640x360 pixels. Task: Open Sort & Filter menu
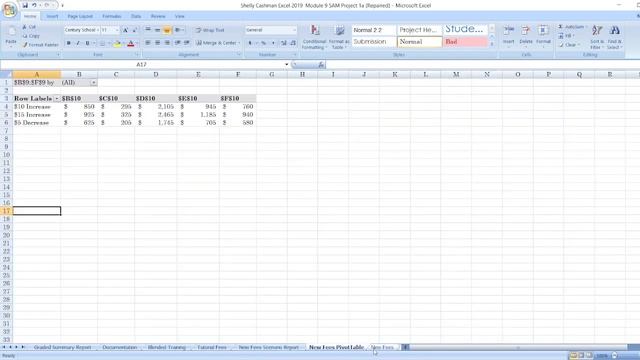click(x=597, y=37)
